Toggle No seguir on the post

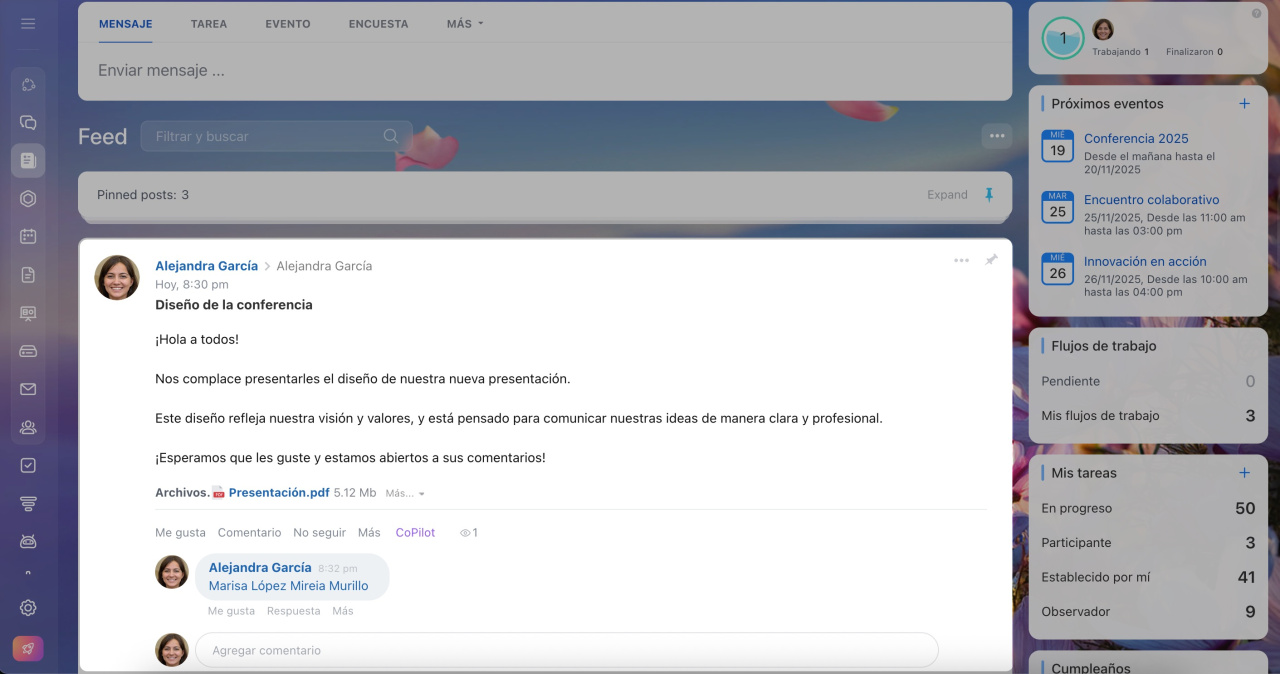pyautogui.click(x=319, y=533)
